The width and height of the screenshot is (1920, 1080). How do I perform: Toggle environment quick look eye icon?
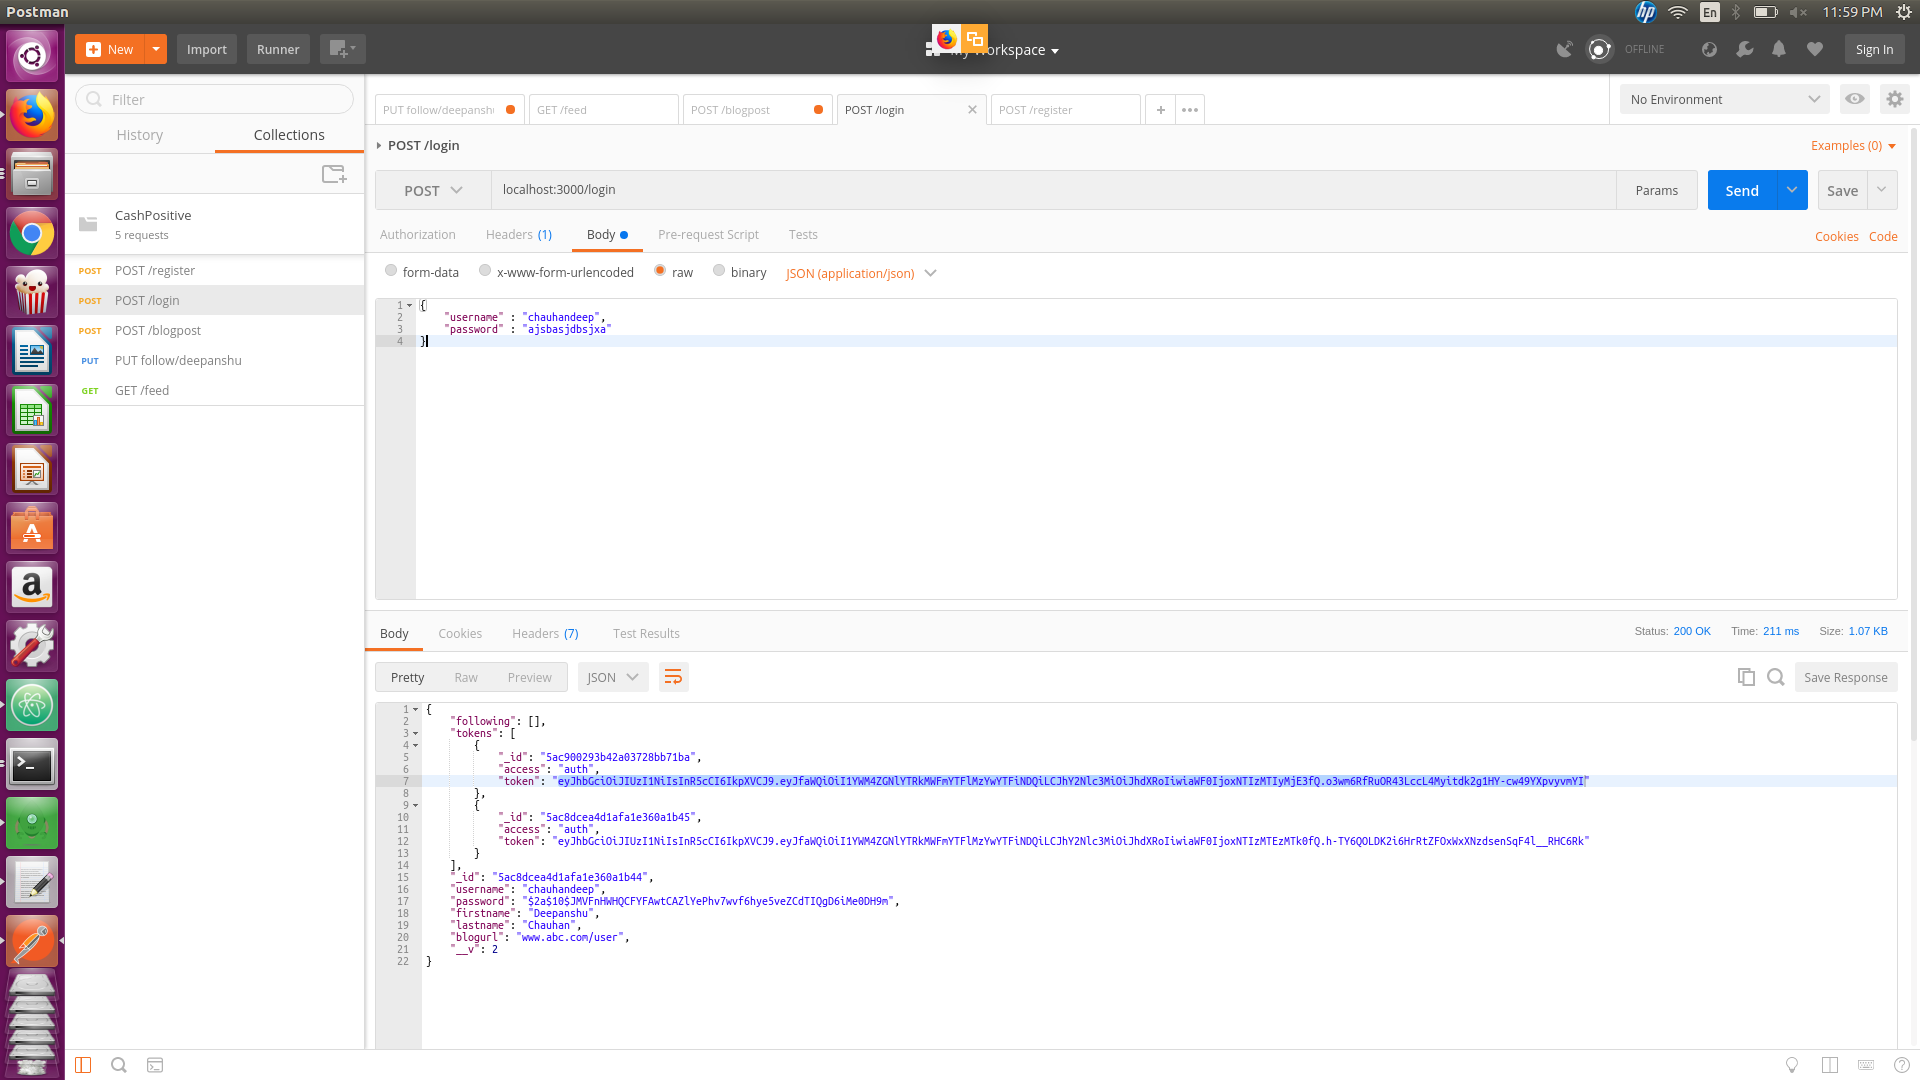click(x=1855, y=99)
